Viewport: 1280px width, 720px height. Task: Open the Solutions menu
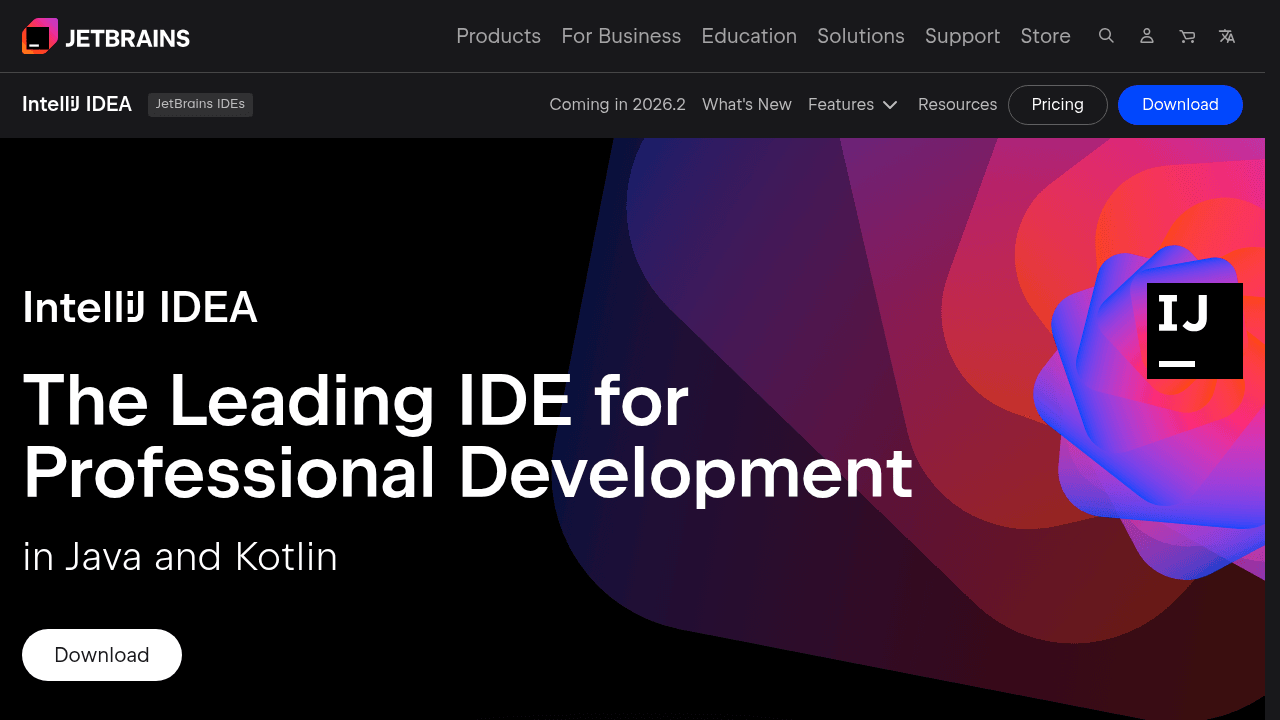pos(861,36)
